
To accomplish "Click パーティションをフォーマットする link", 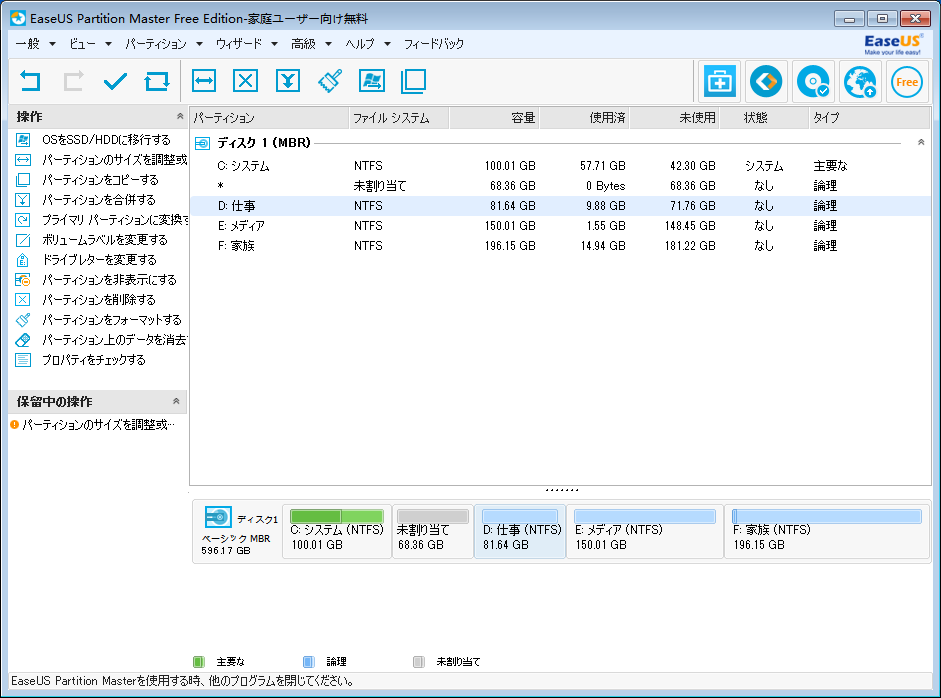I will click(x=111, y=320).
